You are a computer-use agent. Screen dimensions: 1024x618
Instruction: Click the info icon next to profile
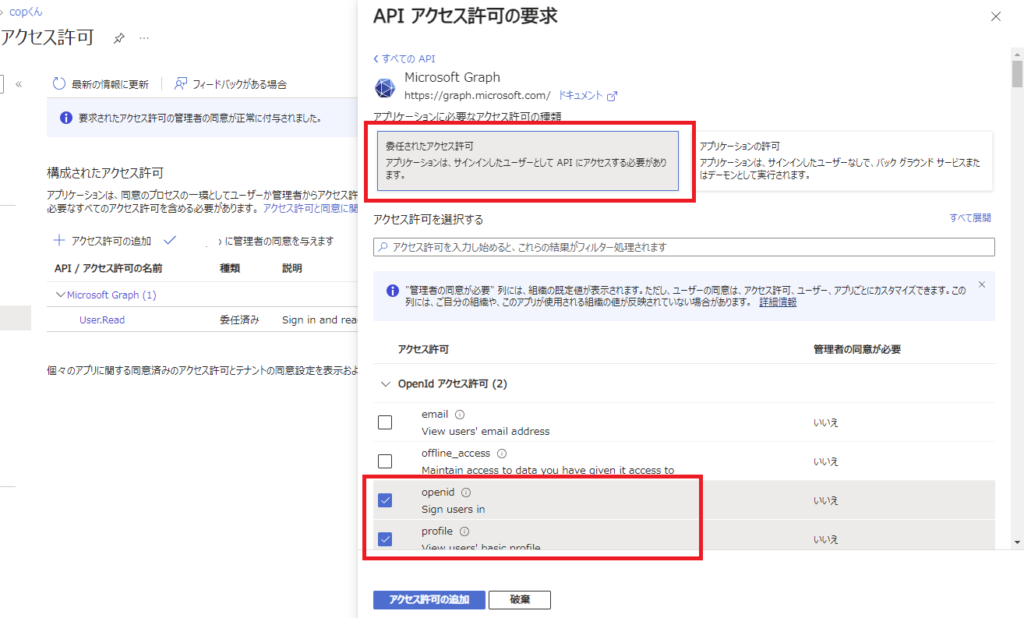464,531
